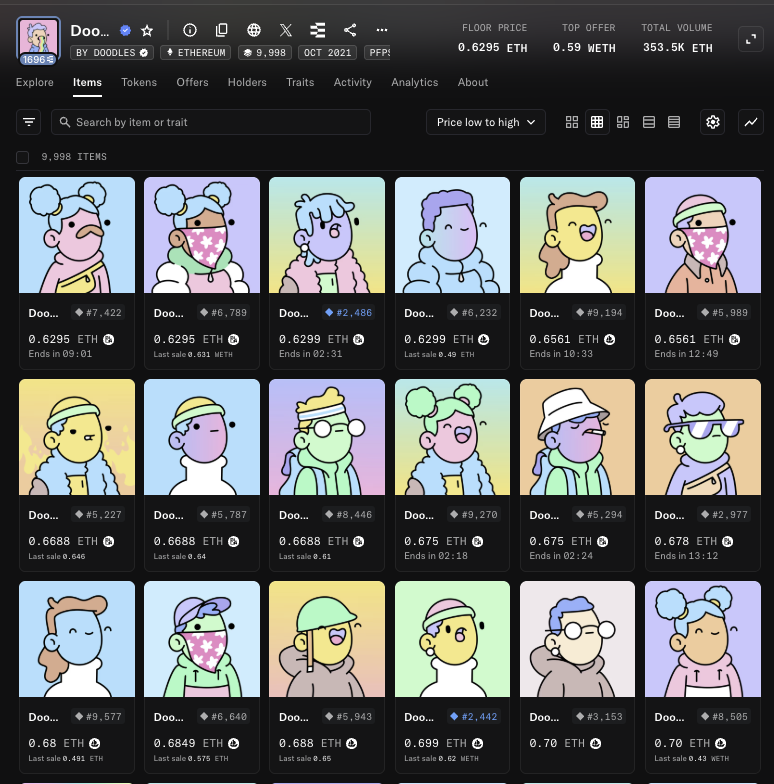
Task: Click "Last sale 0.43 WETH" on #8,505
Action: pos(692,758)
